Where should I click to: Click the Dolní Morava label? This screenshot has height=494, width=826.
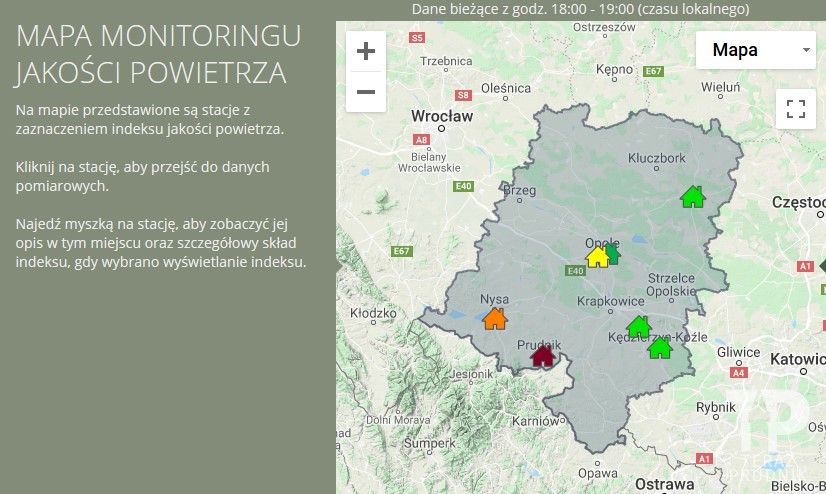coord(398,420)
